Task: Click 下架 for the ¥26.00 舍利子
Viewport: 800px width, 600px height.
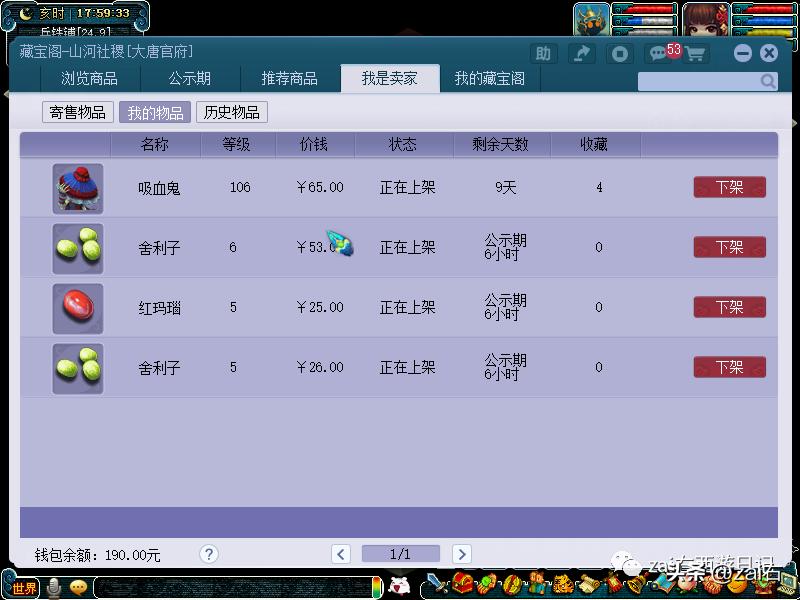Action: (730, 367)
